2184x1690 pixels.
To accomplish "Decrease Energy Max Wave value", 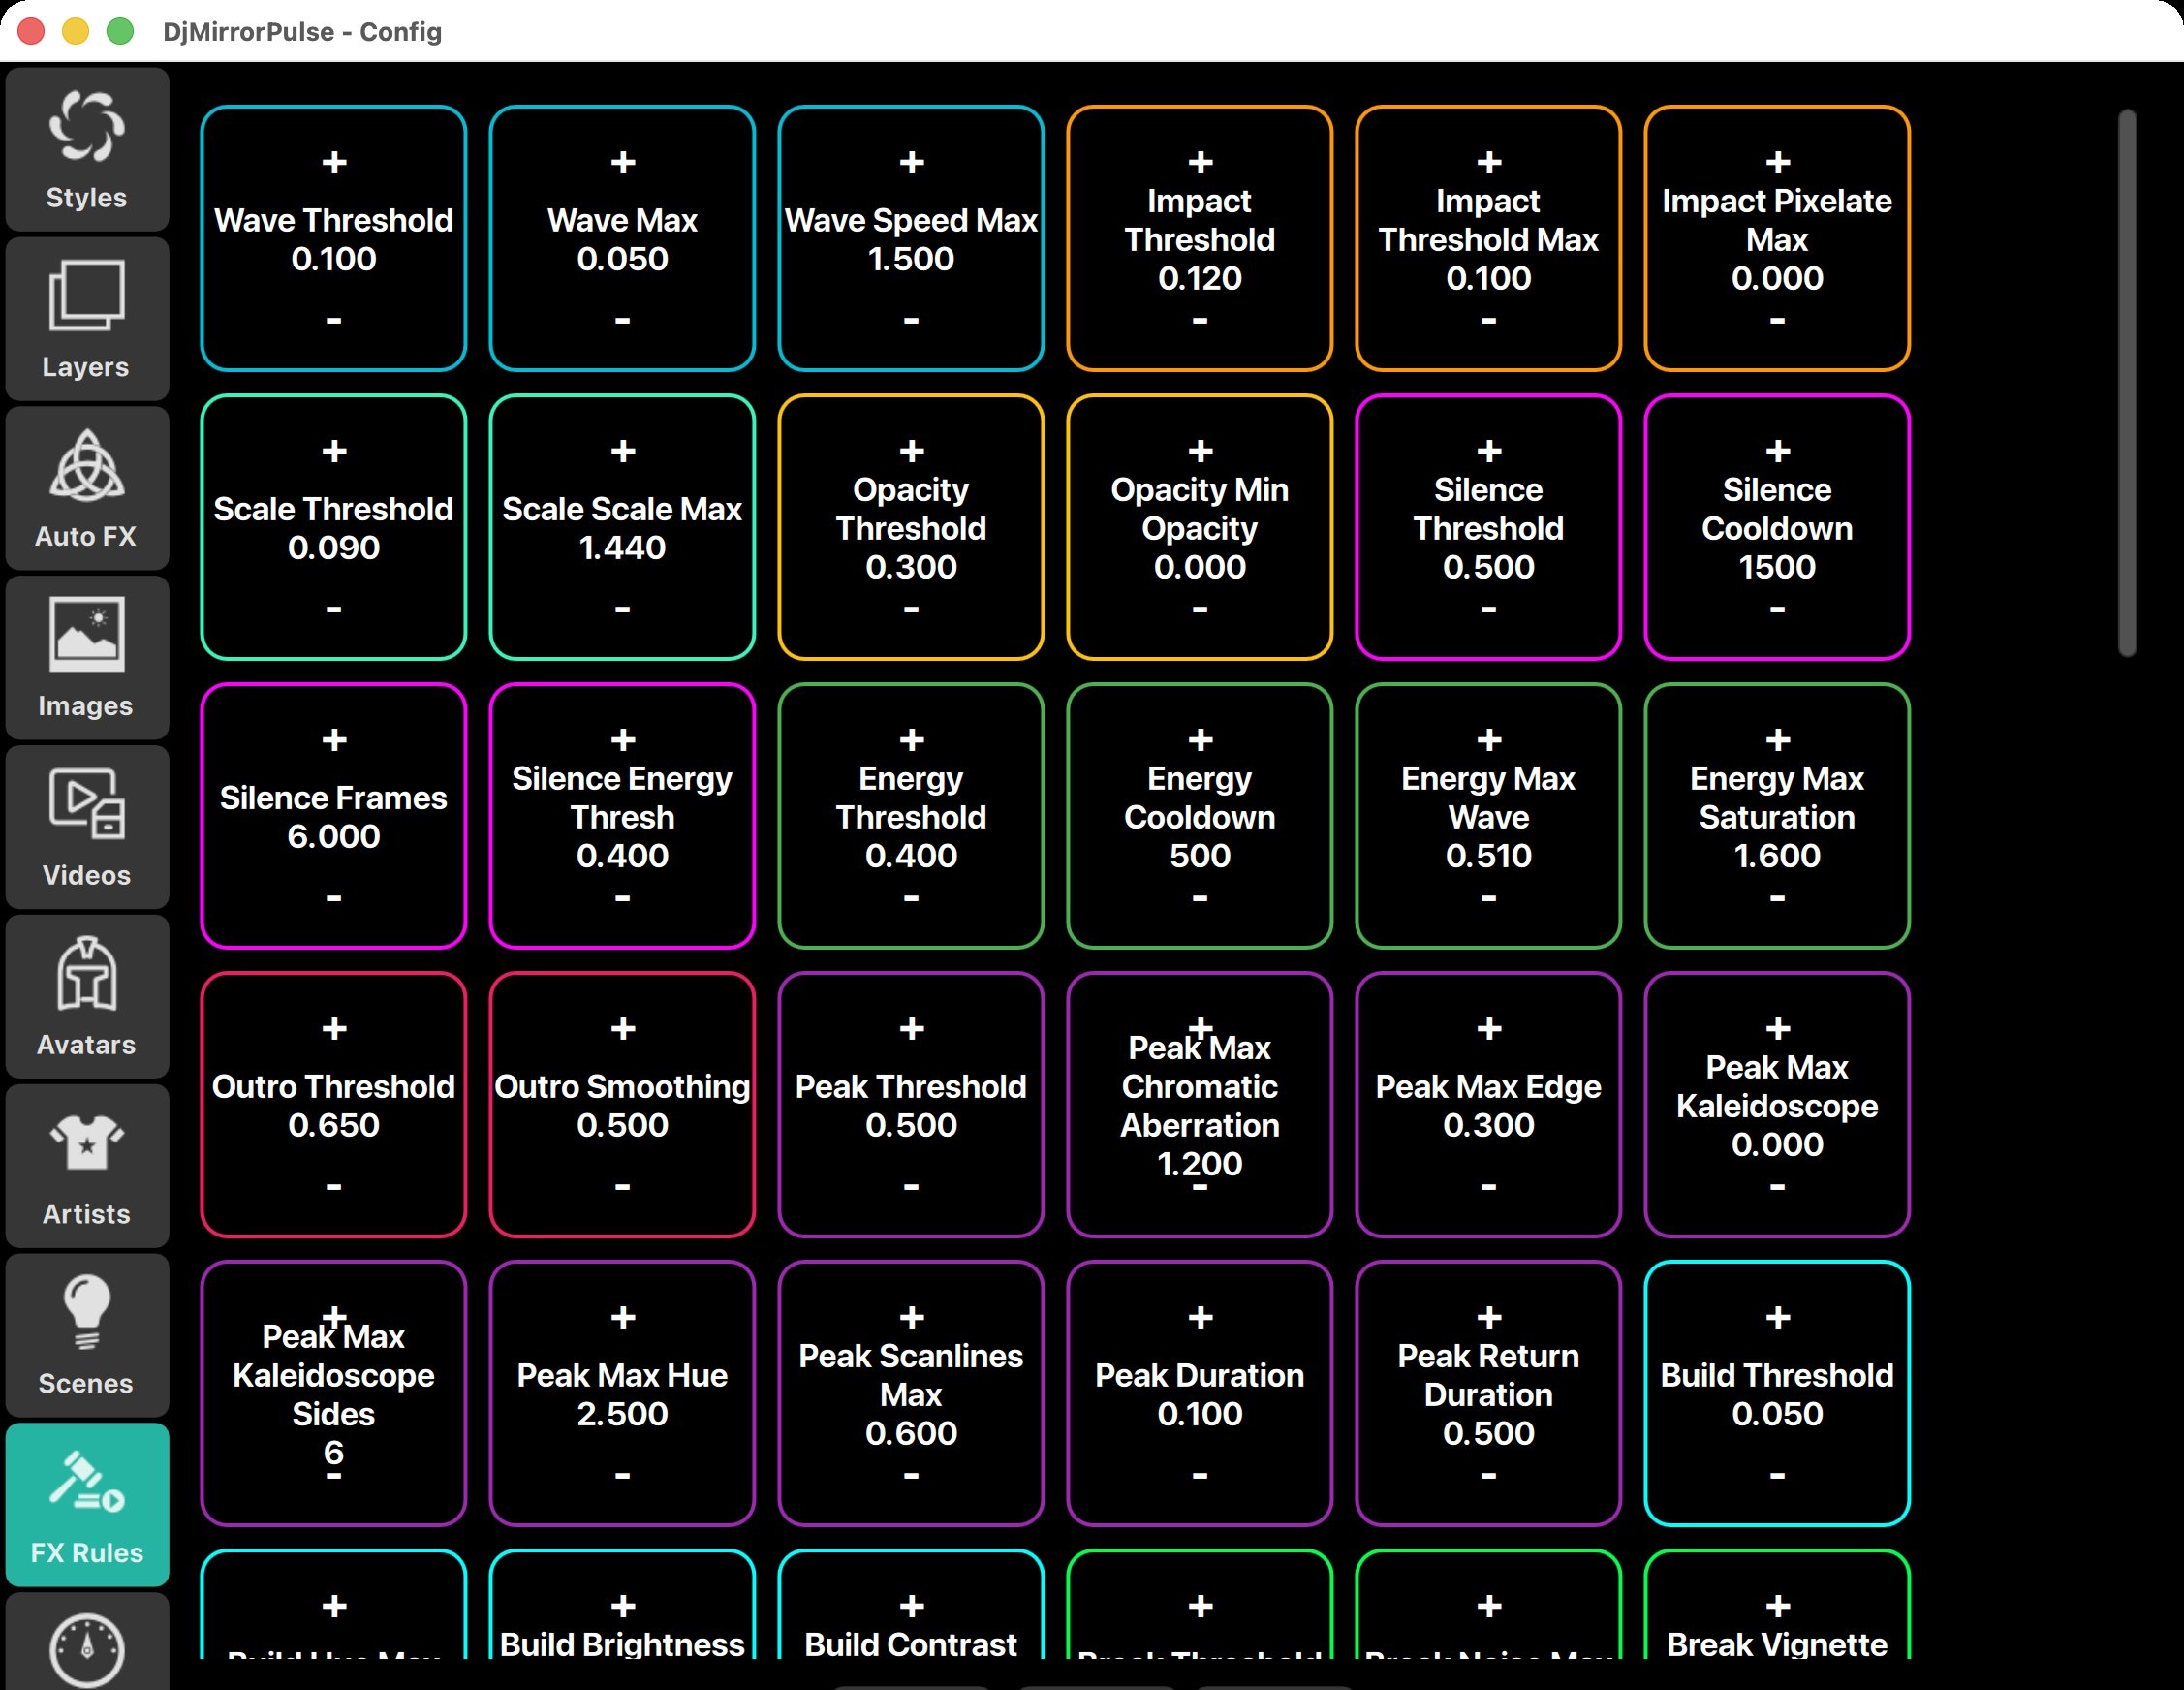I will [x=1489, y=898].
